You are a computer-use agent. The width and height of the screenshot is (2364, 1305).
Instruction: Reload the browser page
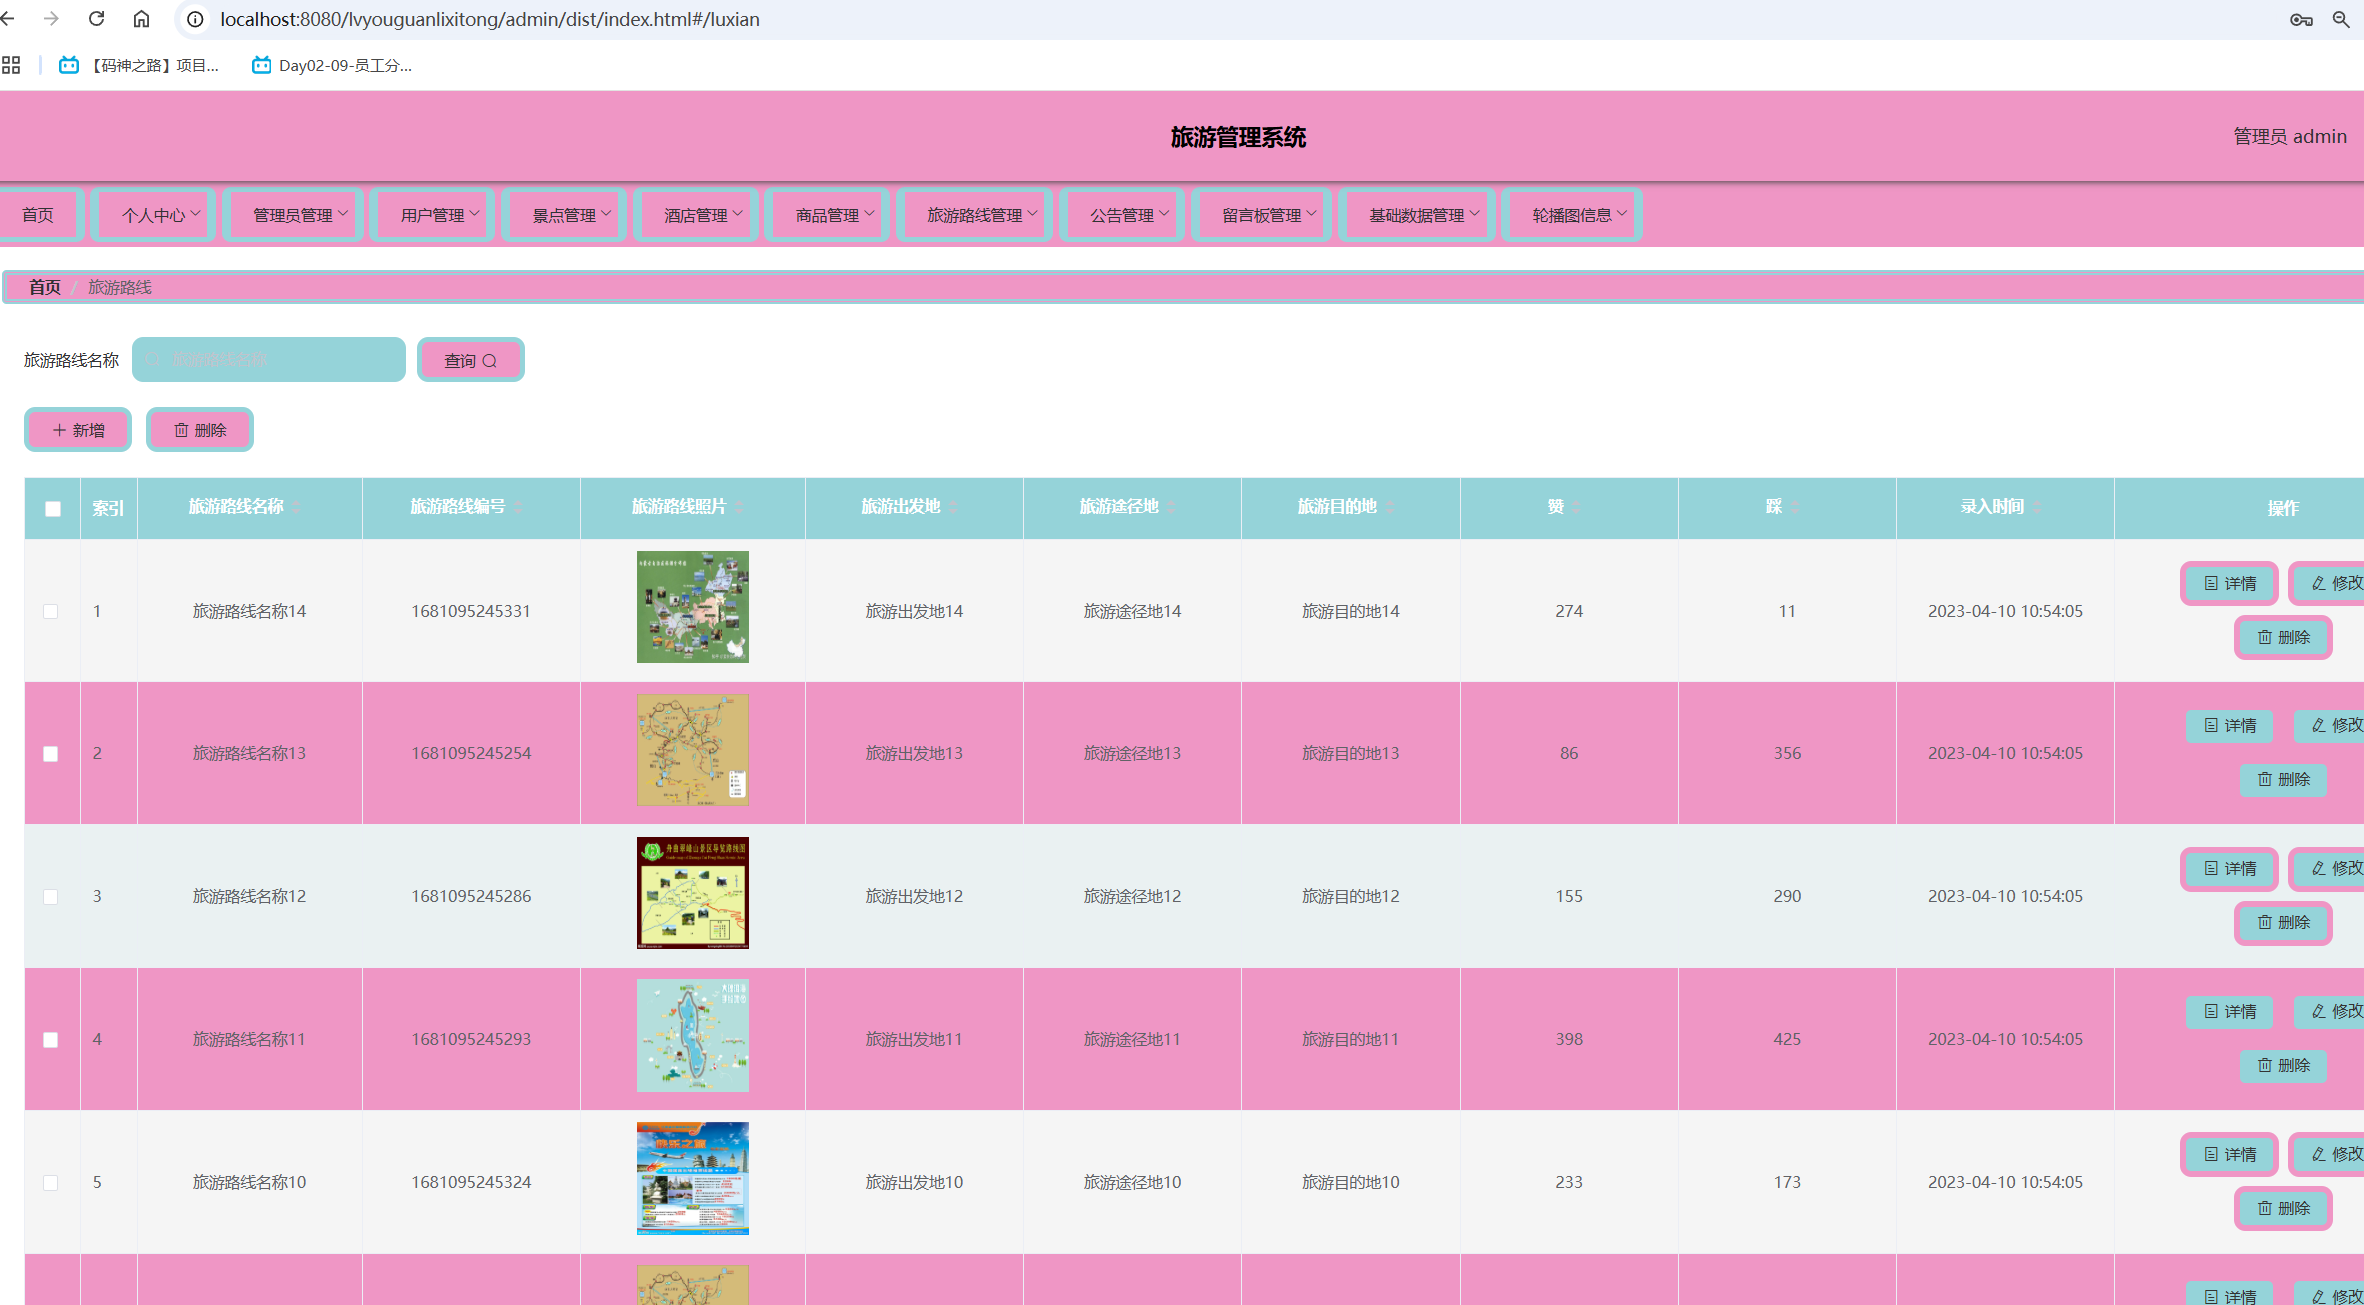pyautogui.click(x=96, y=19)
